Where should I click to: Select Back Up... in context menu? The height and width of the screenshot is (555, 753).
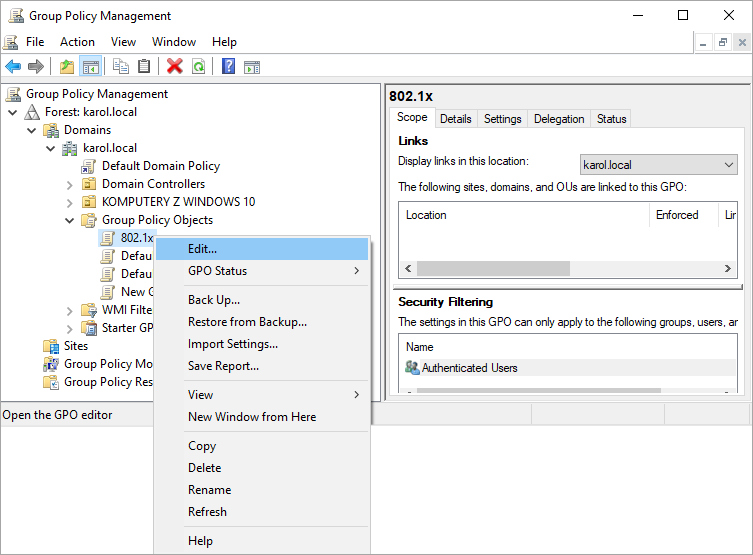(x=214, y=300)
